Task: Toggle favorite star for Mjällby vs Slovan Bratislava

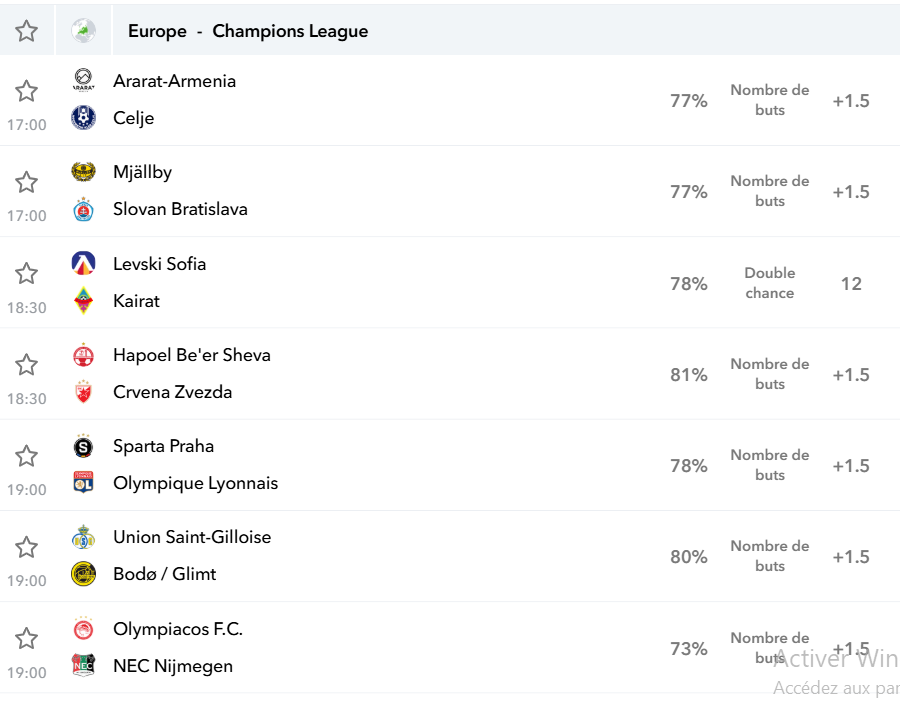Action: tap(26, 182)
